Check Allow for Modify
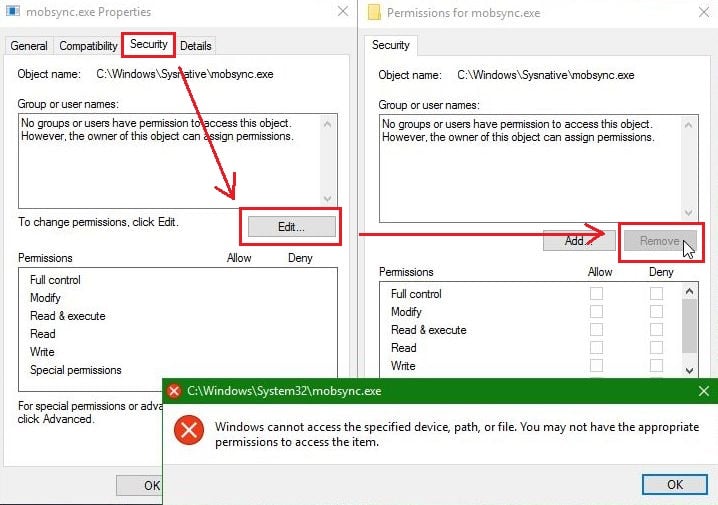The width and height of the screenshot is (718, 505). [x=596, y=311]
